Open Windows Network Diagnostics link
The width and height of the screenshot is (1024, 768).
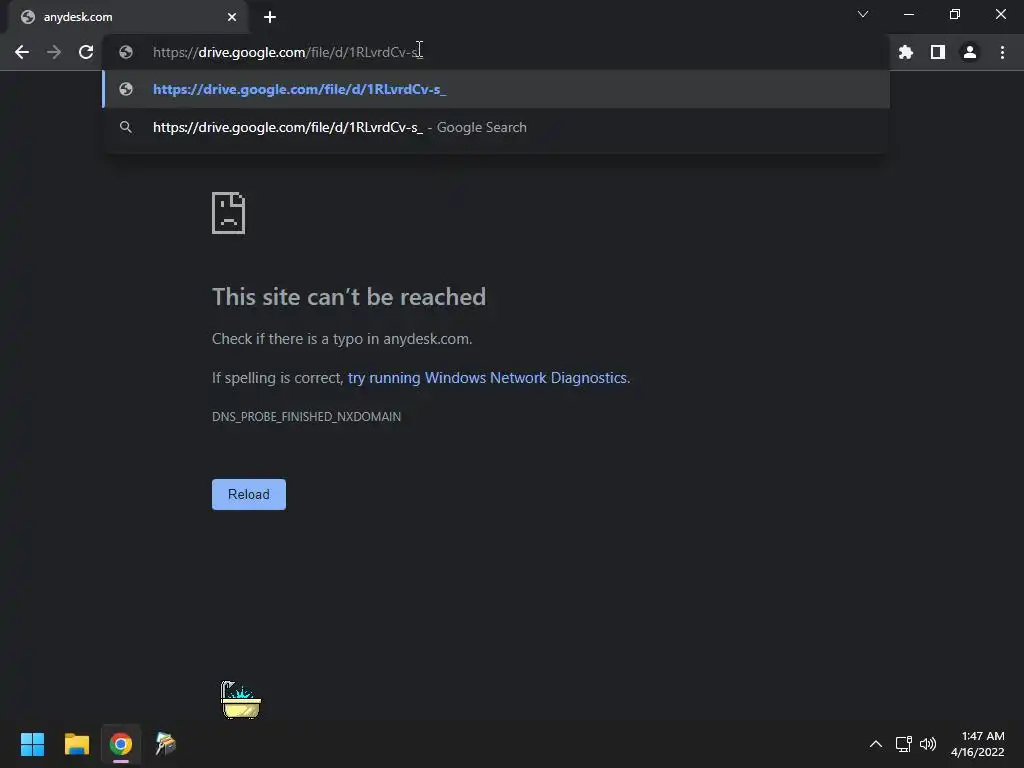[x=487, y=378]
